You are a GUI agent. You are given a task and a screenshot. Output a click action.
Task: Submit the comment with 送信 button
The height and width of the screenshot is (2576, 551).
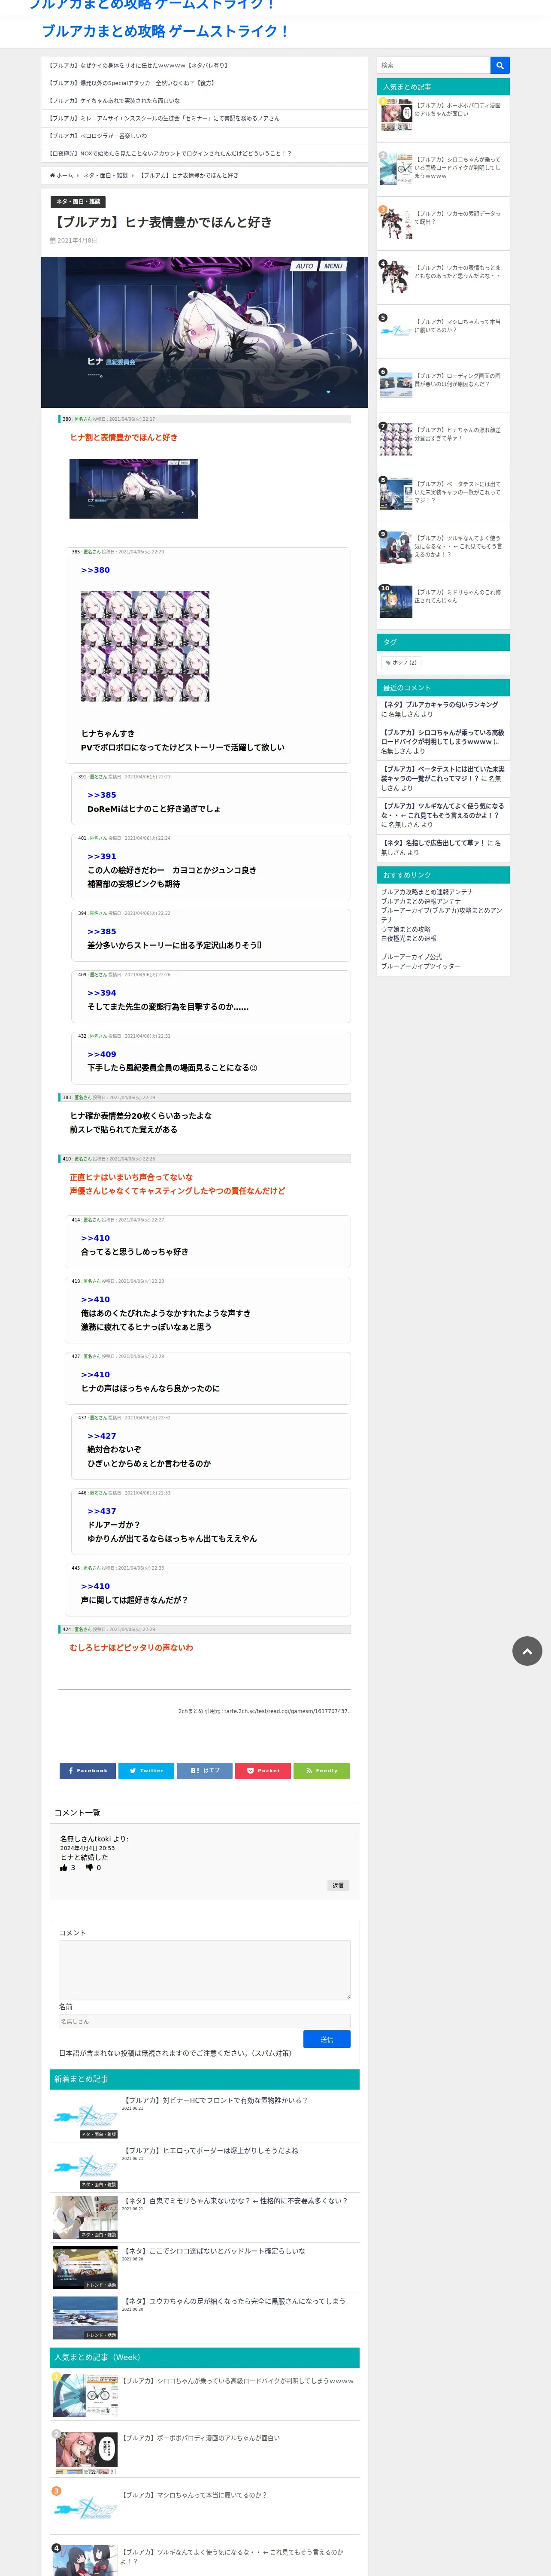pyautogui.click(x=327, y=2039)
